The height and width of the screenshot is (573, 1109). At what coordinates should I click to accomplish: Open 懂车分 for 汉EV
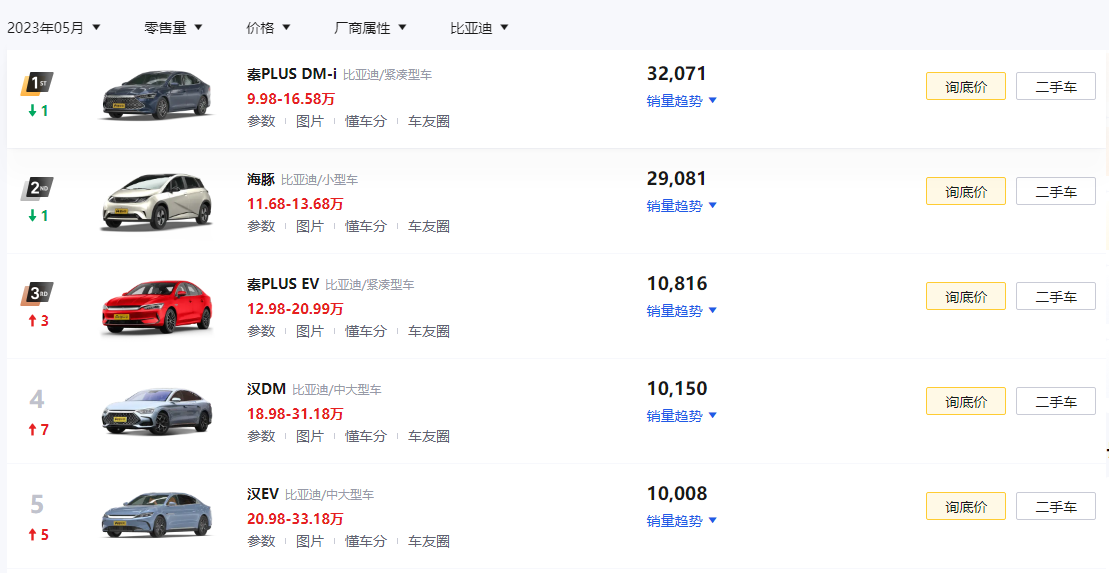tap(366, 540)
